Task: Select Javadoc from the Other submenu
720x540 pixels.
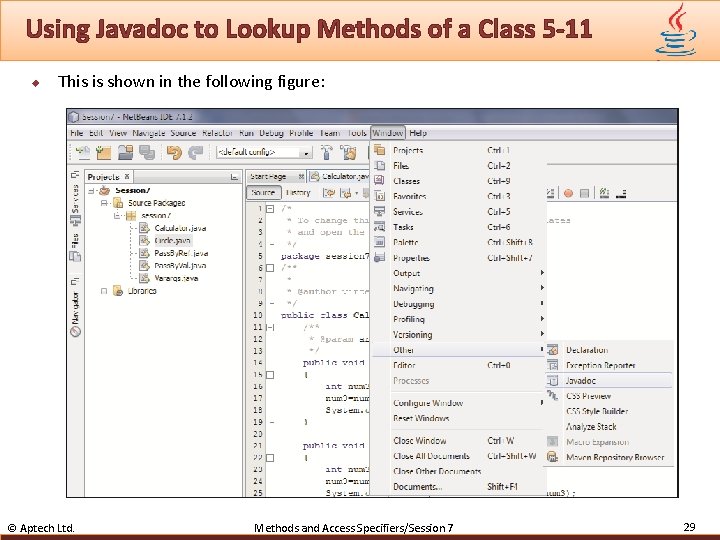Action: pyautogui.click(x=609, y=381)
